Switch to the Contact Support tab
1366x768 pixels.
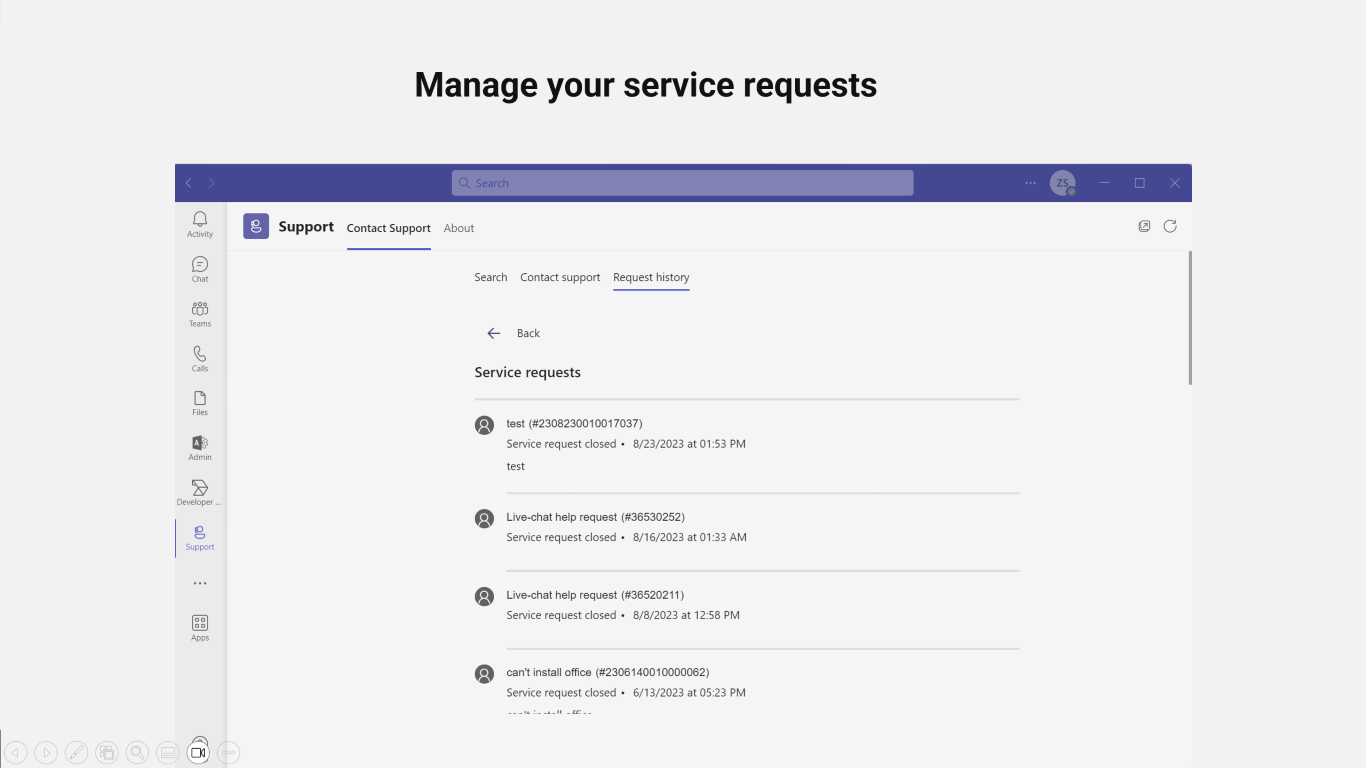tap(389, 228)
